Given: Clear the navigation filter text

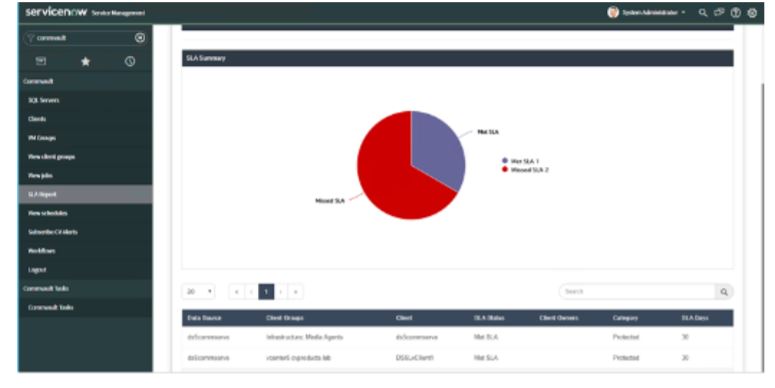Looking at the screenshot, I should pos(140,38).
